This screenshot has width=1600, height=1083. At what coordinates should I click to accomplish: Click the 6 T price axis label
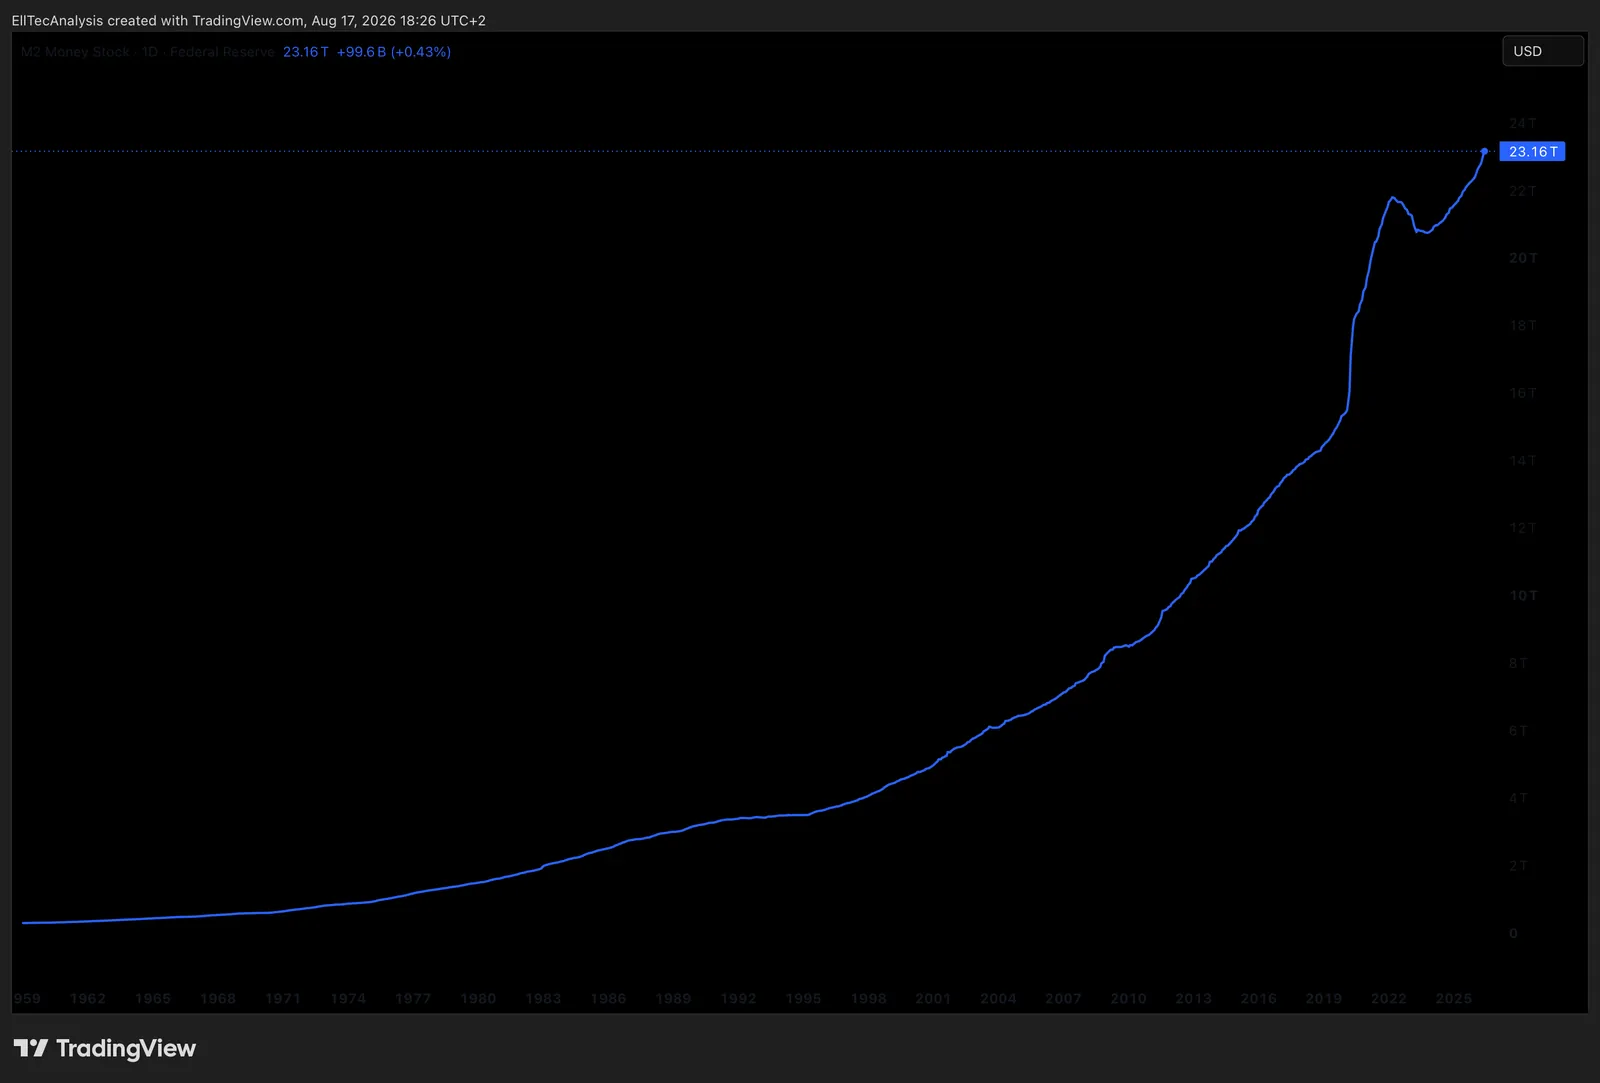click(x=1518, y=730)
